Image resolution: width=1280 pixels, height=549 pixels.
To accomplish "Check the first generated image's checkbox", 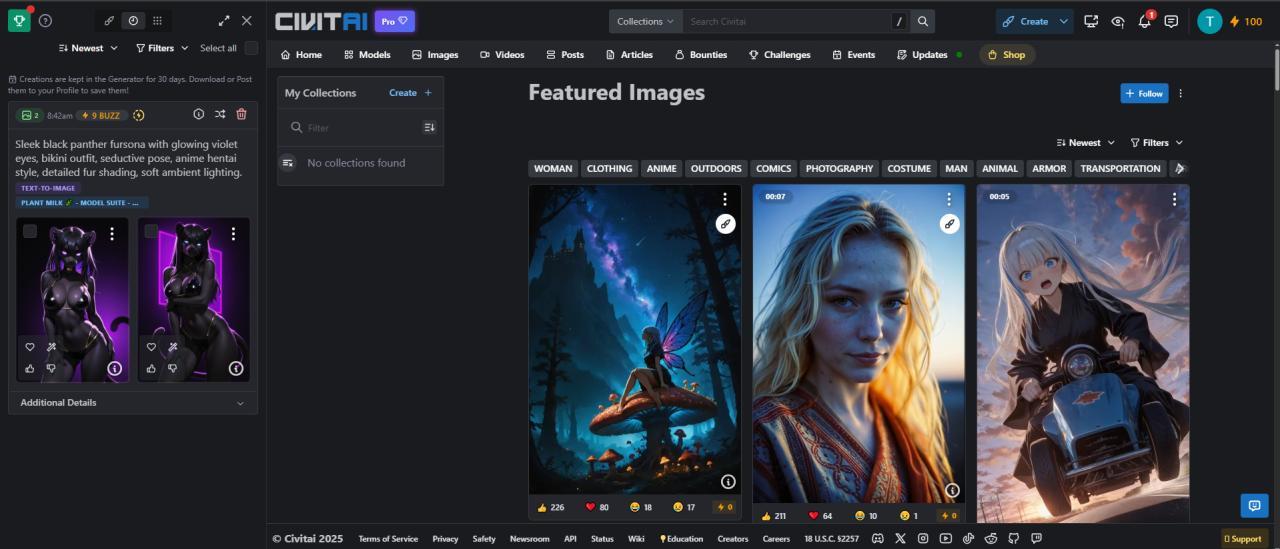I will 30,232.
